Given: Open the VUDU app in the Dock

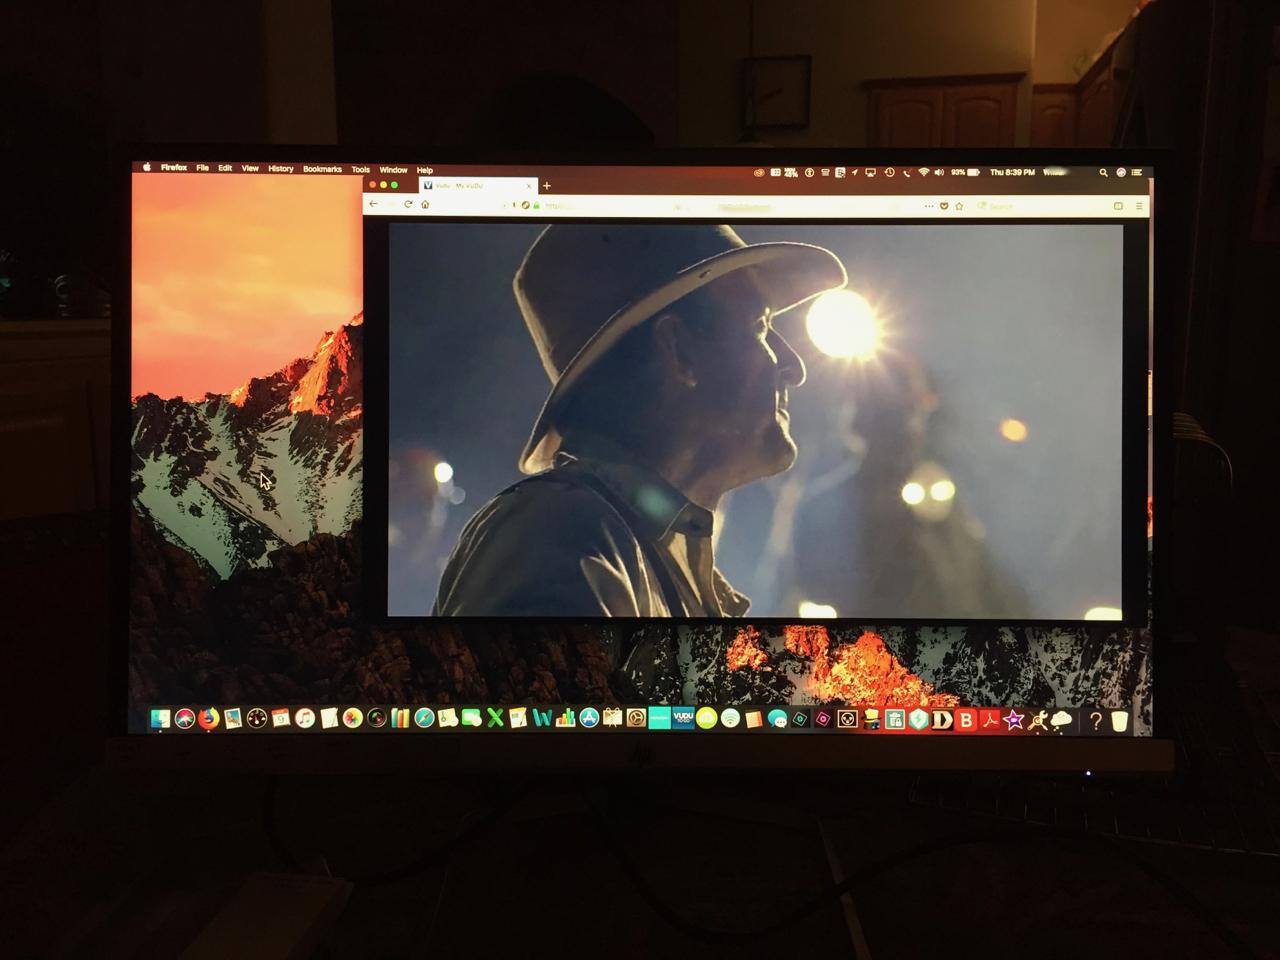Looking at the screenshot, I should [x=683, y=718].
